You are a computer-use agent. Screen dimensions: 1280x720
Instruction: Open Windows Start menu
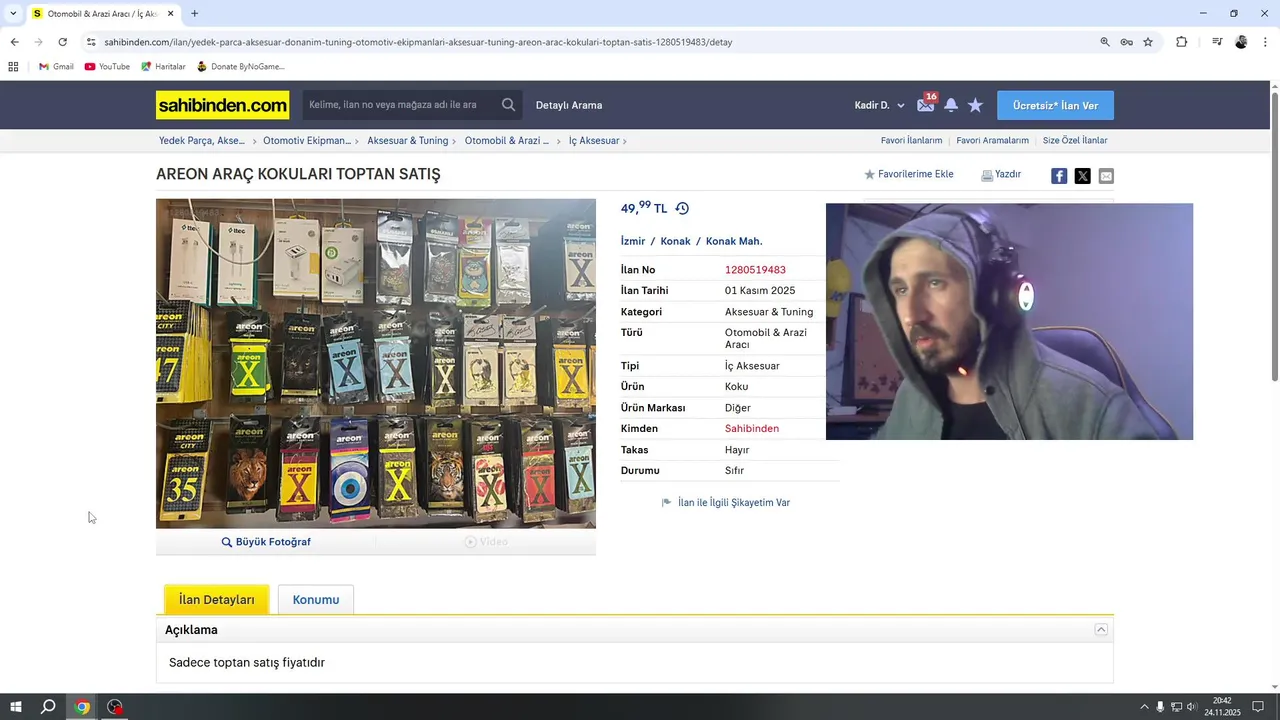click(16, 707)
